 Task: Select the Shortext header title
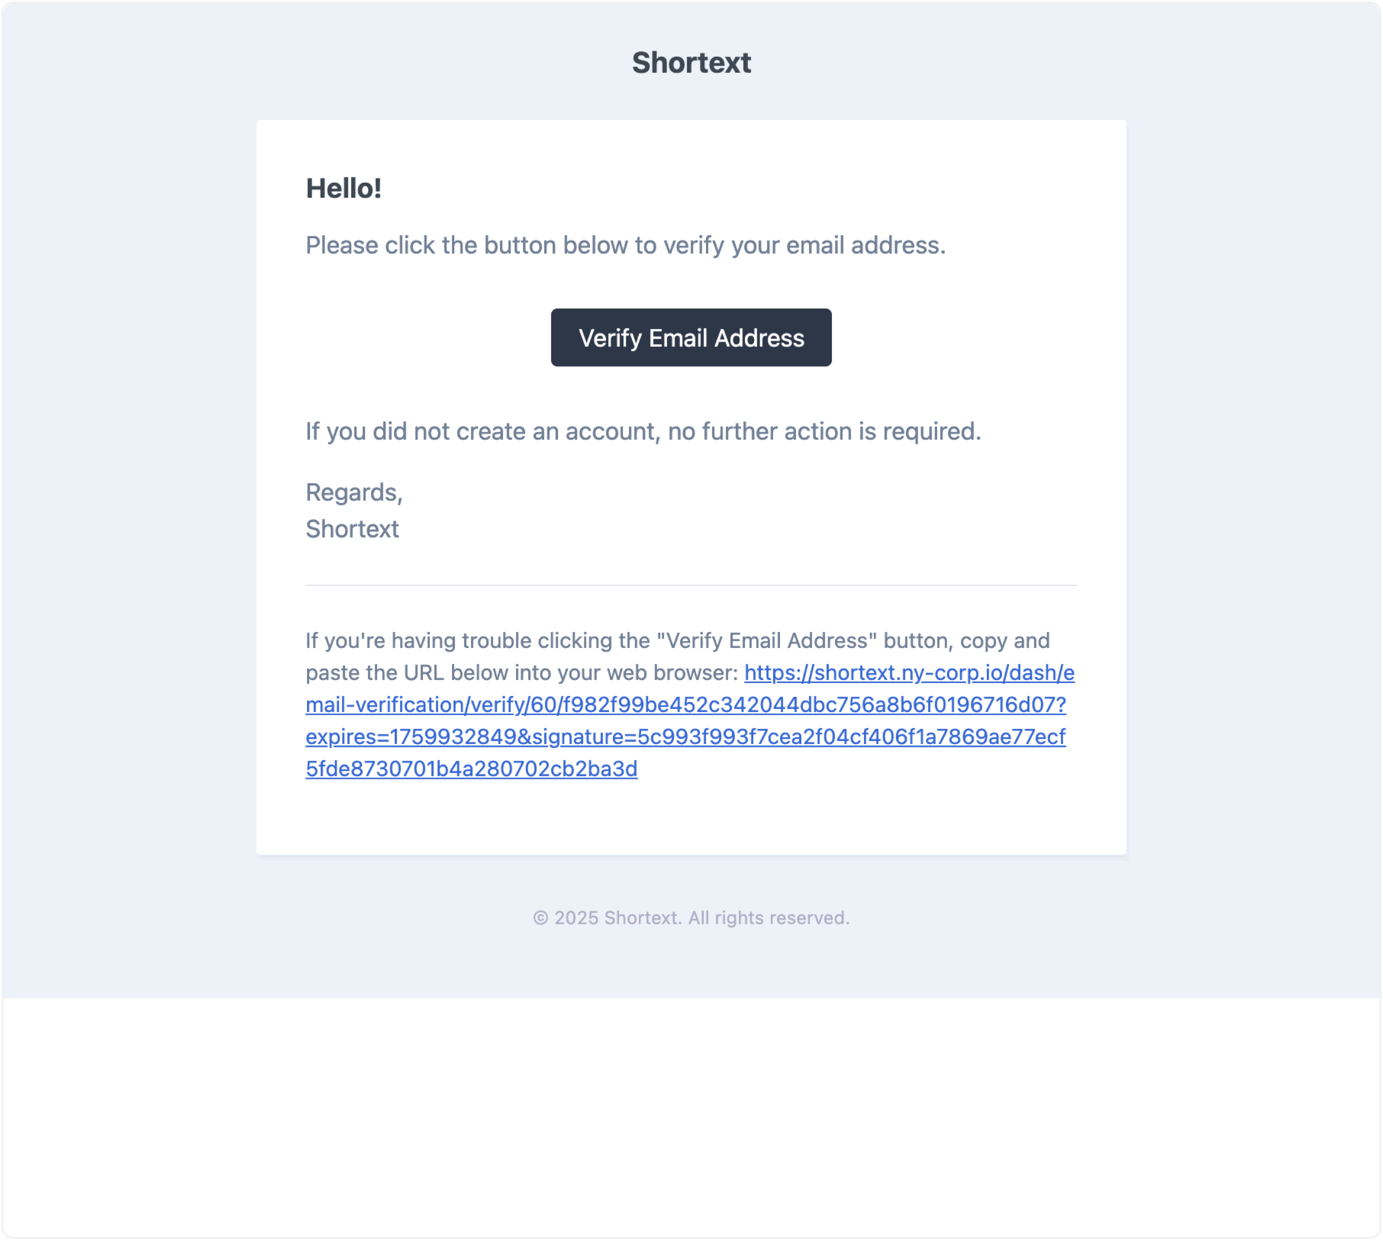(690, 62)
